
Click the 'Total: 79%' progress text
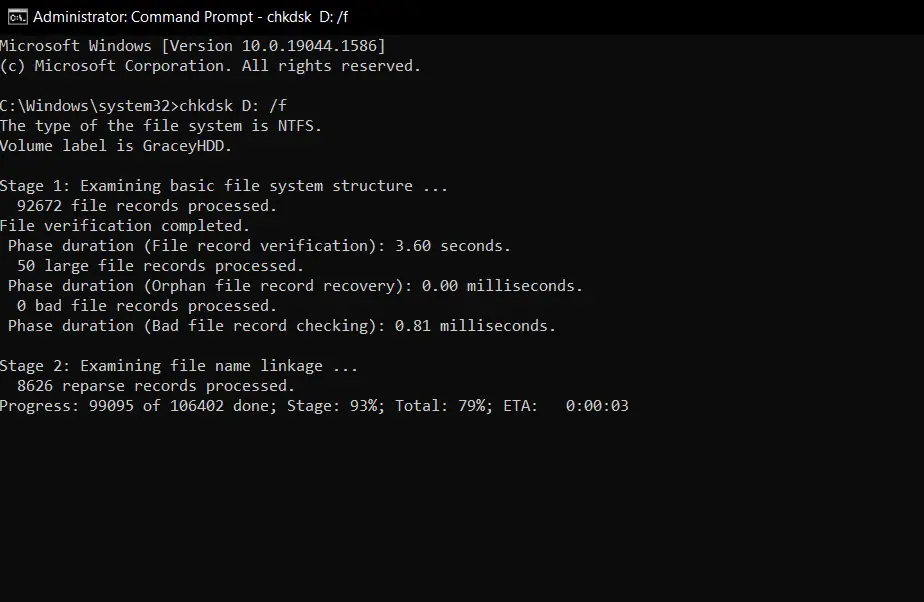pyautogui.click(x=443, y=406)
